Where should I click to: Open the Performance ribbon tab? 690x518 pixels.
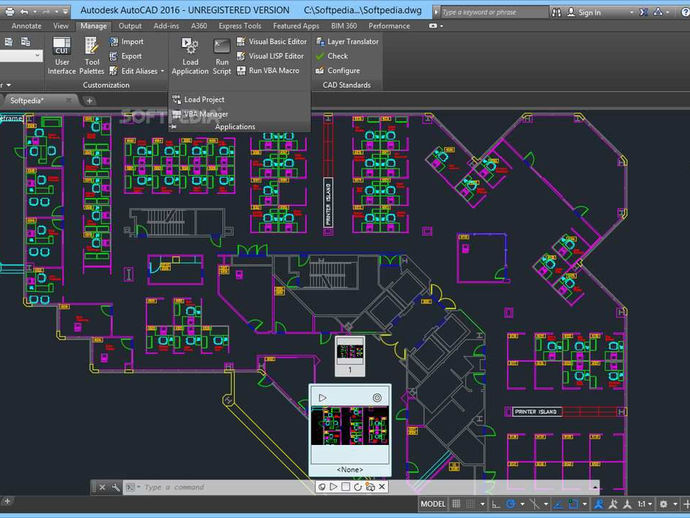click(x=389, y=26)
